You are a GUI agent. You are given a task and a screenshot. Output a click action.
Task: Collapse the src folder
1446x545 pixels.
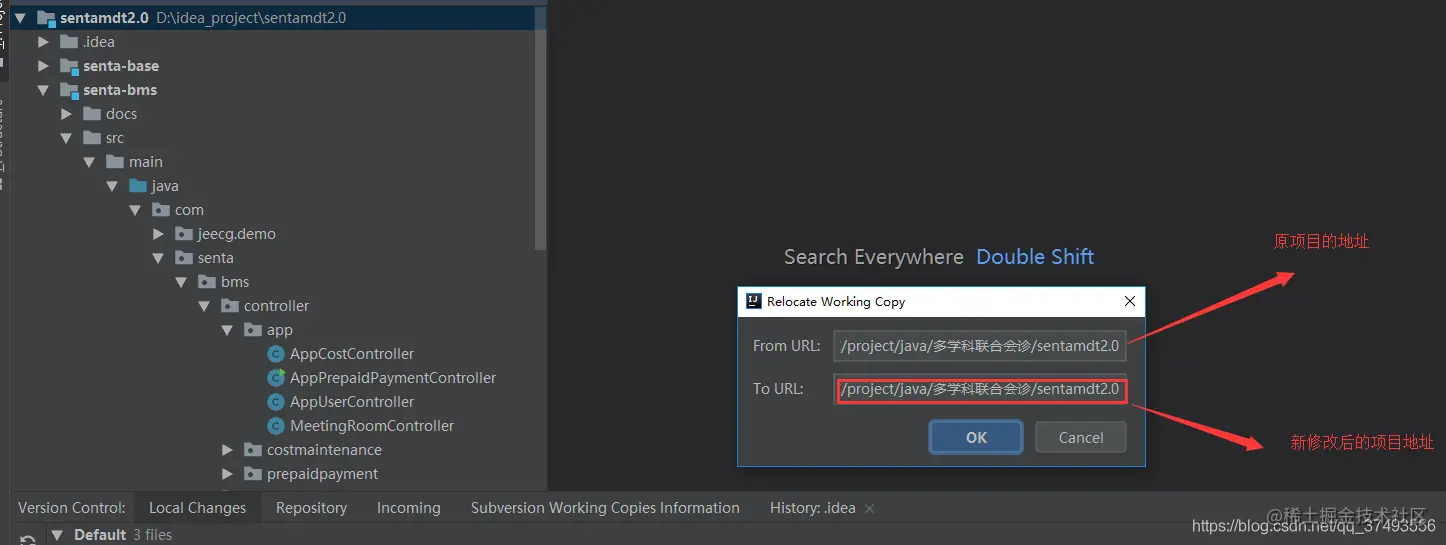[x=66, y=138]
